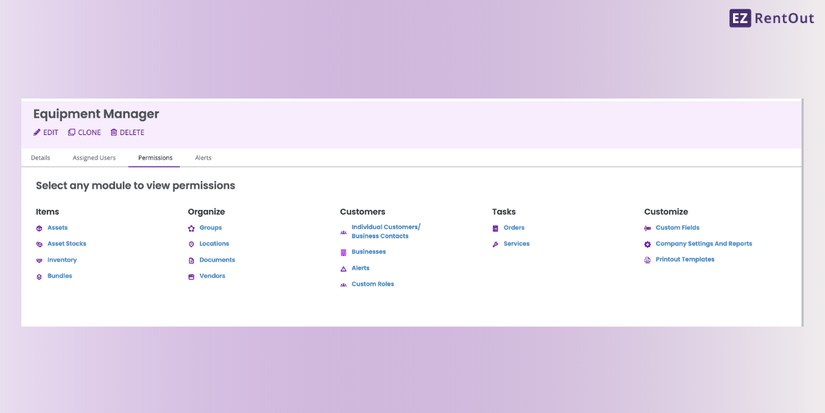Click the Groups star icon
The image size is (825, 413).
click(191, 228)
